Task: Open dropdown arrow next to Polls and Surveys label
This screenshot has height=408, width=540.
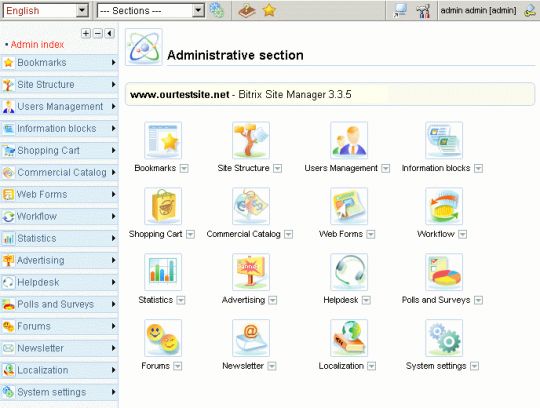Action: coord(478,300)
